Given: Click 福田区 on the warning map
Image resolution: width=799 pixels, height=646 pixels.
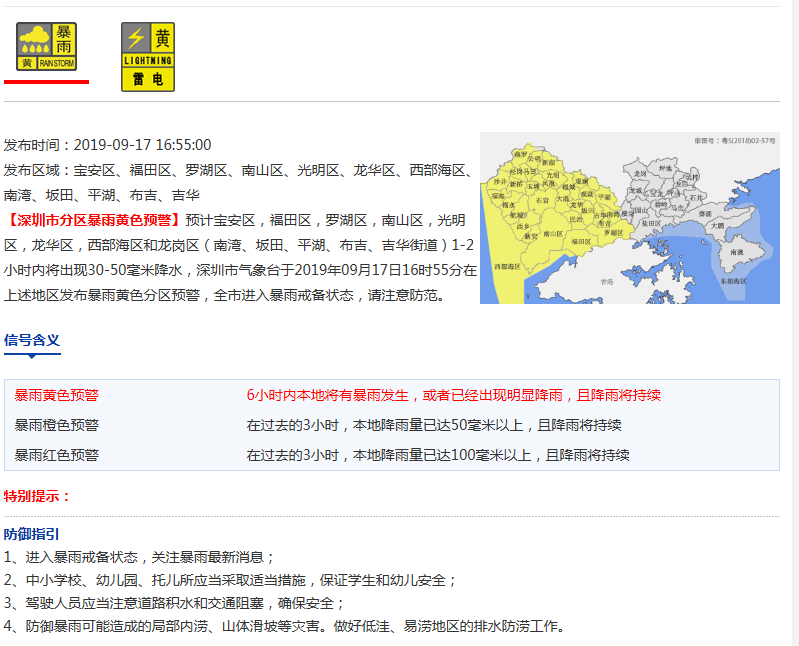Looking at the screenshot, I should point(581,241).
